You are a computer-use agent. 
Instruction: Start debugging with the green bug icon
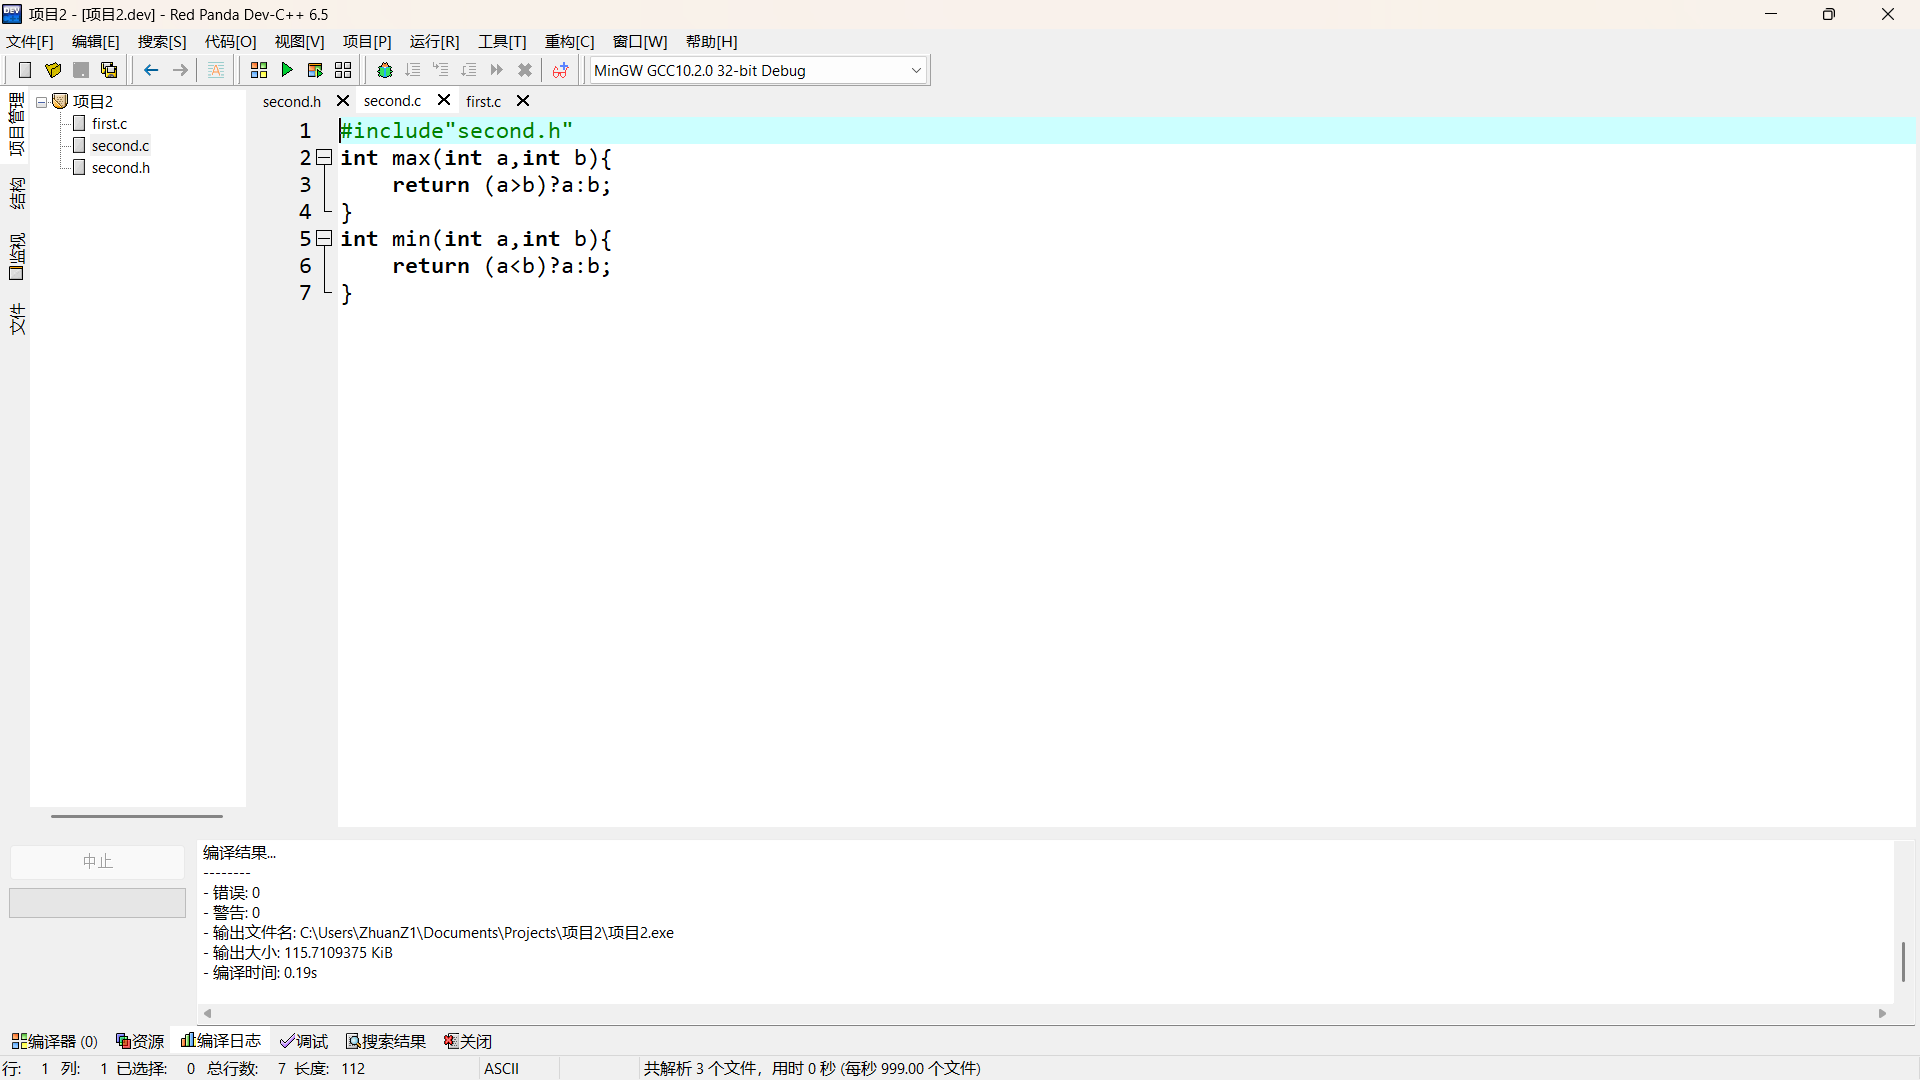384,70
